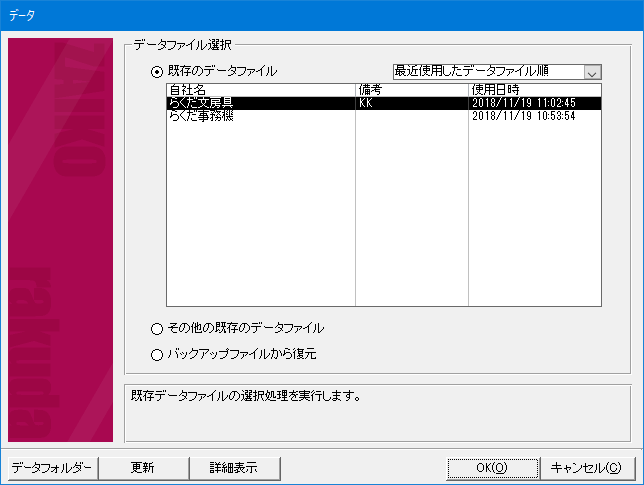Click the 詳細表示 button
Screen dimensions: 644x485
[233, 468]
